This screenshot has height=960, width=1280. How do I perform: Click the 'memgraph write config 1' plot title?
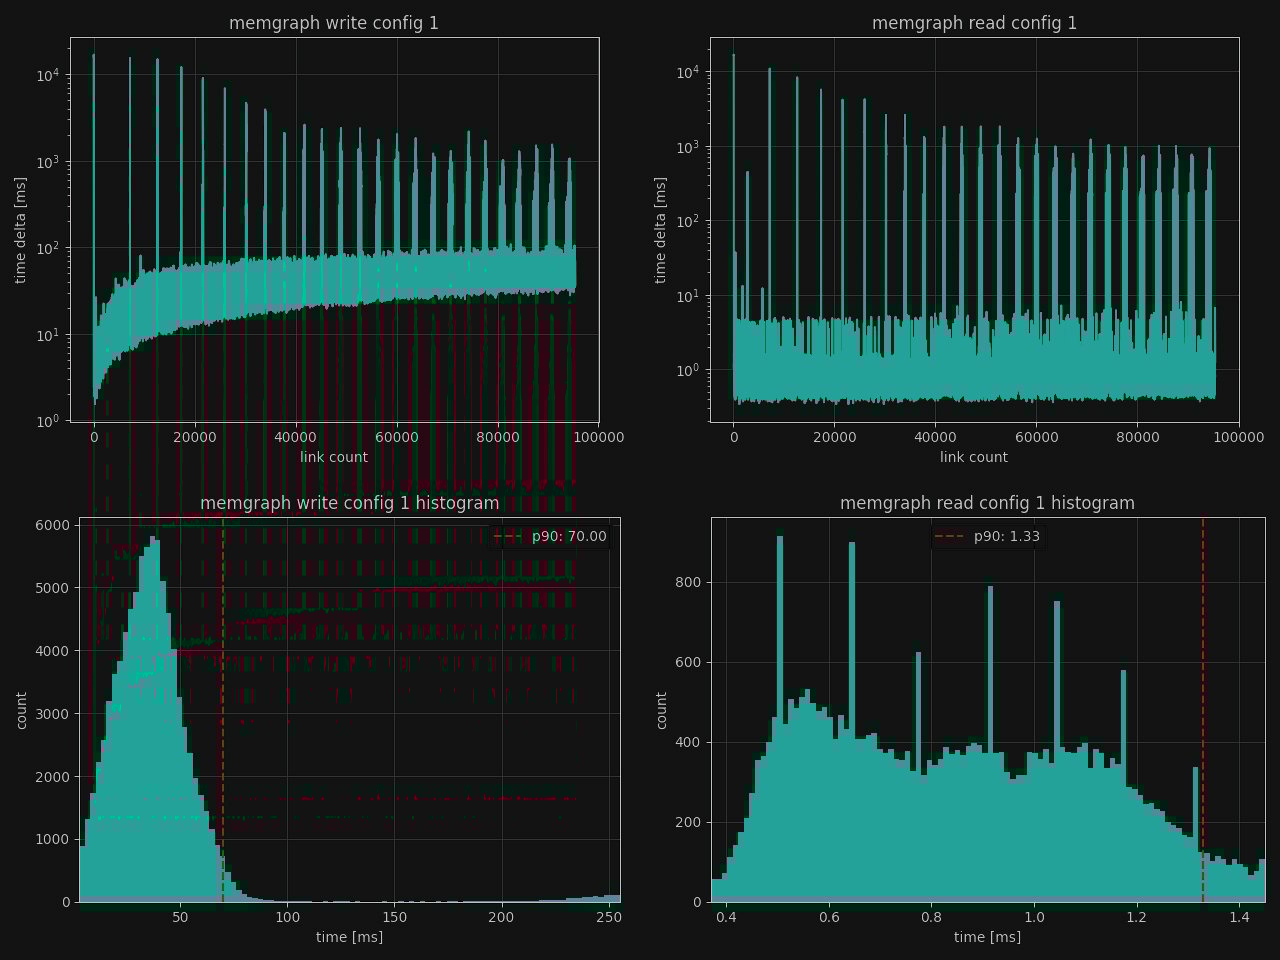click(334, 23)
